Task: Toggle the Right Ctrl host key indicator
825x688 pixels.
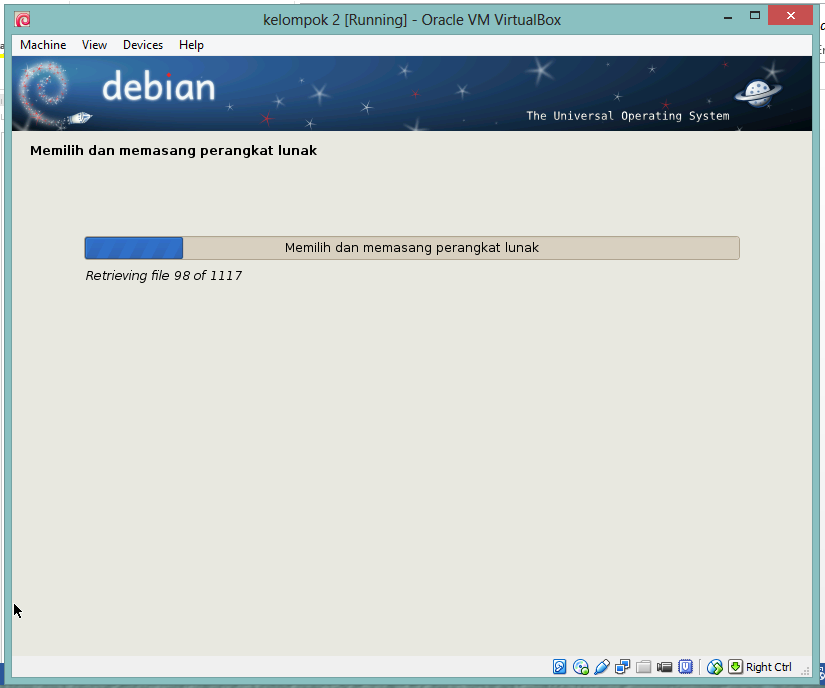Action: (768, 667)
